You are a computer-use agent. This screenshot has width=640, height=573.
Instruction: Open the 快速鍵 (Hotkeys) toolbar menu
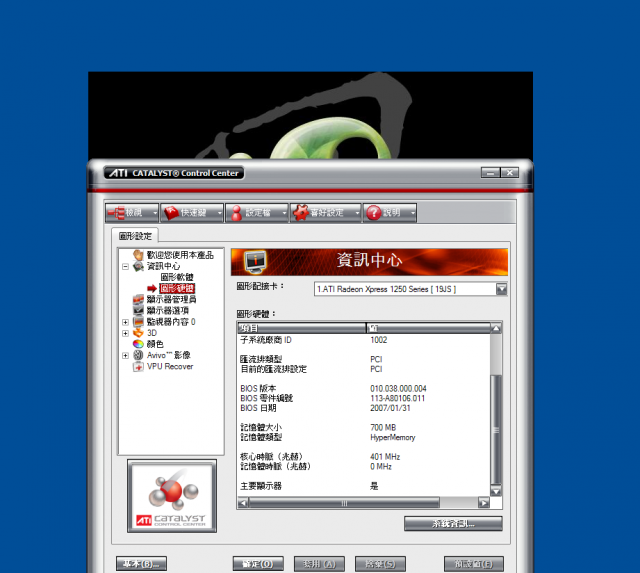(x=192, y=213)
